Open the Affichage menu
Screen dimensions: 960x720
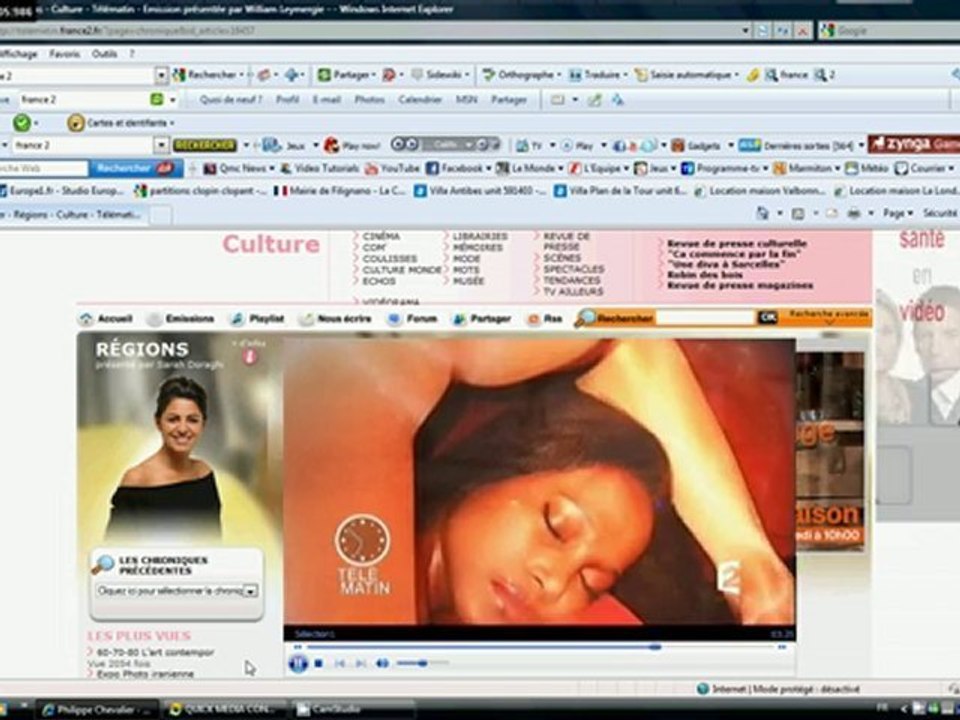tap(18, 54)
